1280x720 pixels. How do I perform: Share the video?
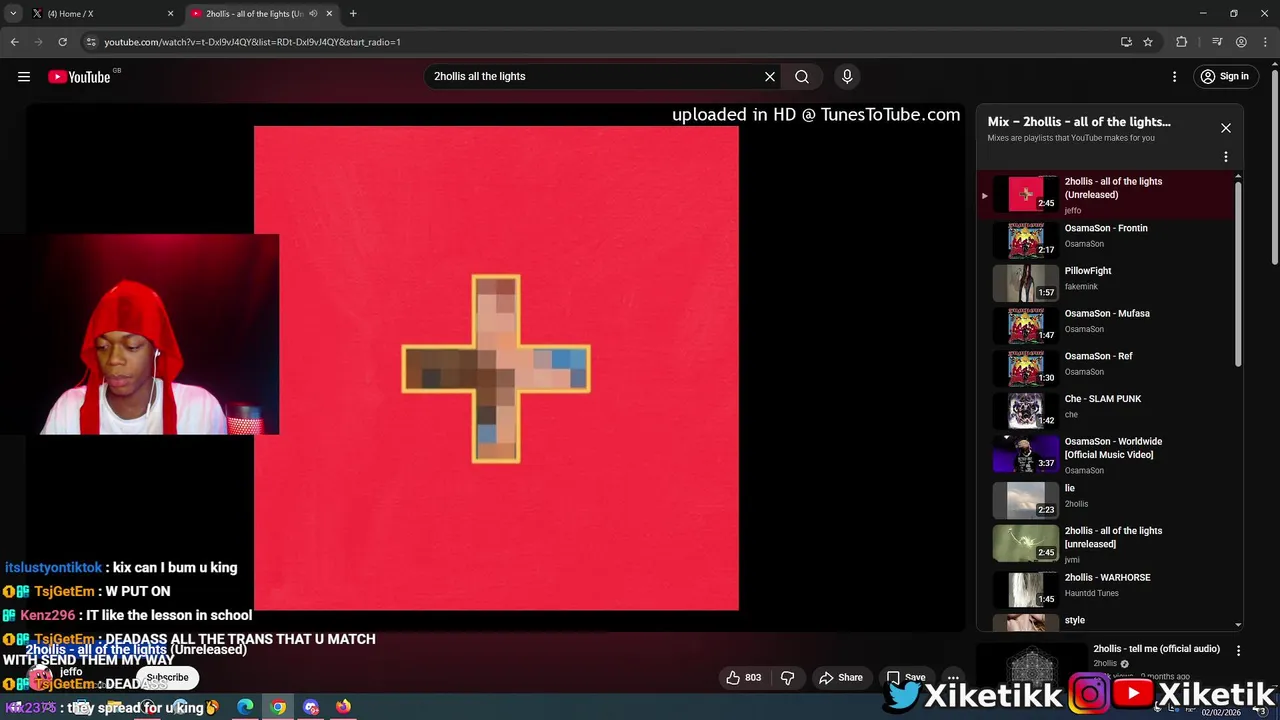click(841, 677)
